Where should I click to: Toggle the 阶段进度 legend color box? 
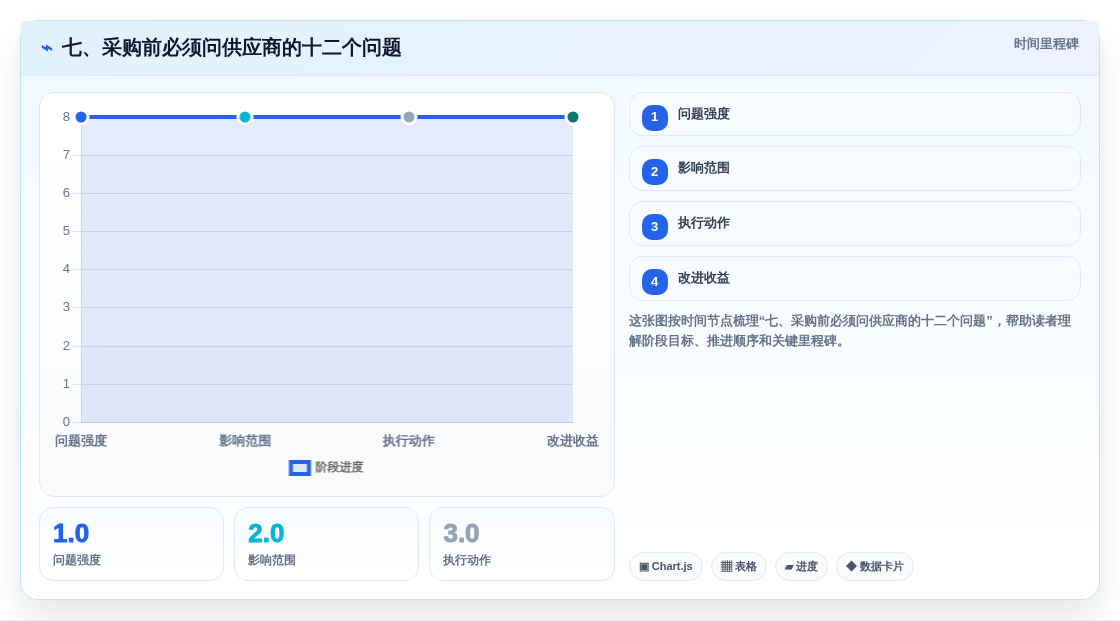(x=299, y=468)
